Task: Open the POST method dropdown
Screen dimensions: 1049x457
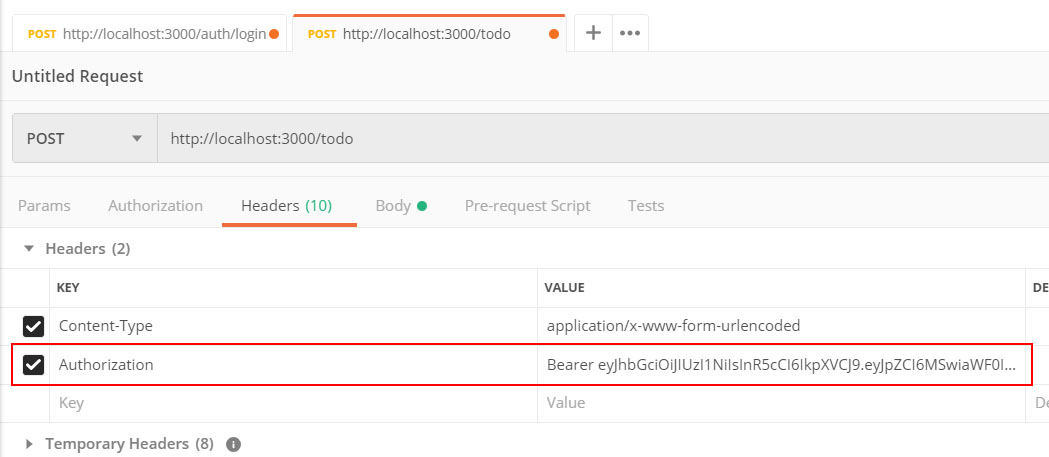Action: click(x=85, y=139)
